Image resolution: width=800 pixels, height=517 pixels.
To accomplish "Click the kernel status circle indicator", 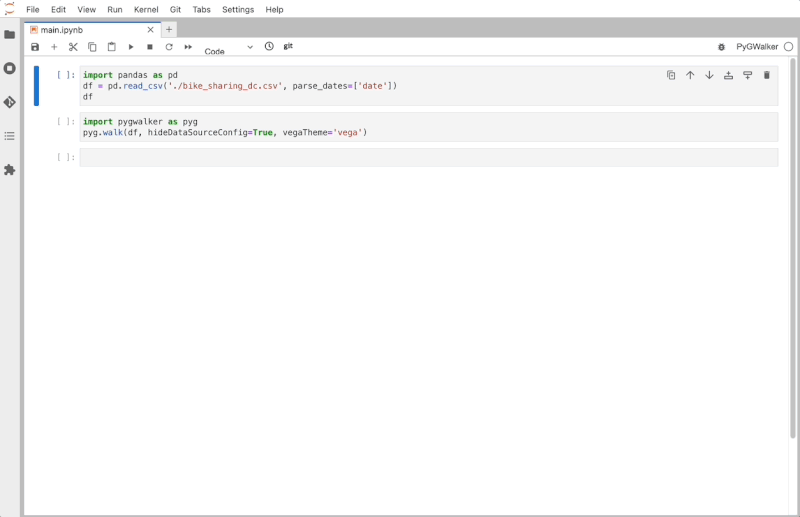I will coord(788,47).
